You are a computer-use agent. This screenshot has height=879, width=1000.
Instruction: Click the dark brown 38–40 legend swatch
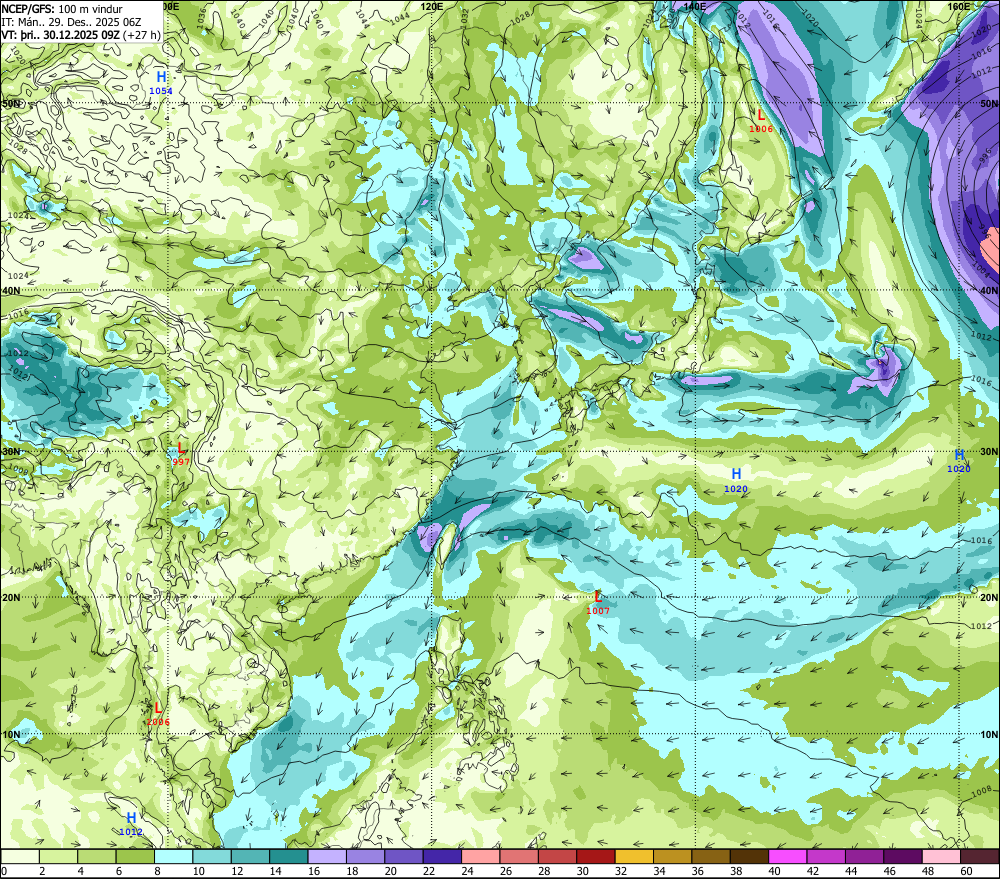click(x=749, y=856)
